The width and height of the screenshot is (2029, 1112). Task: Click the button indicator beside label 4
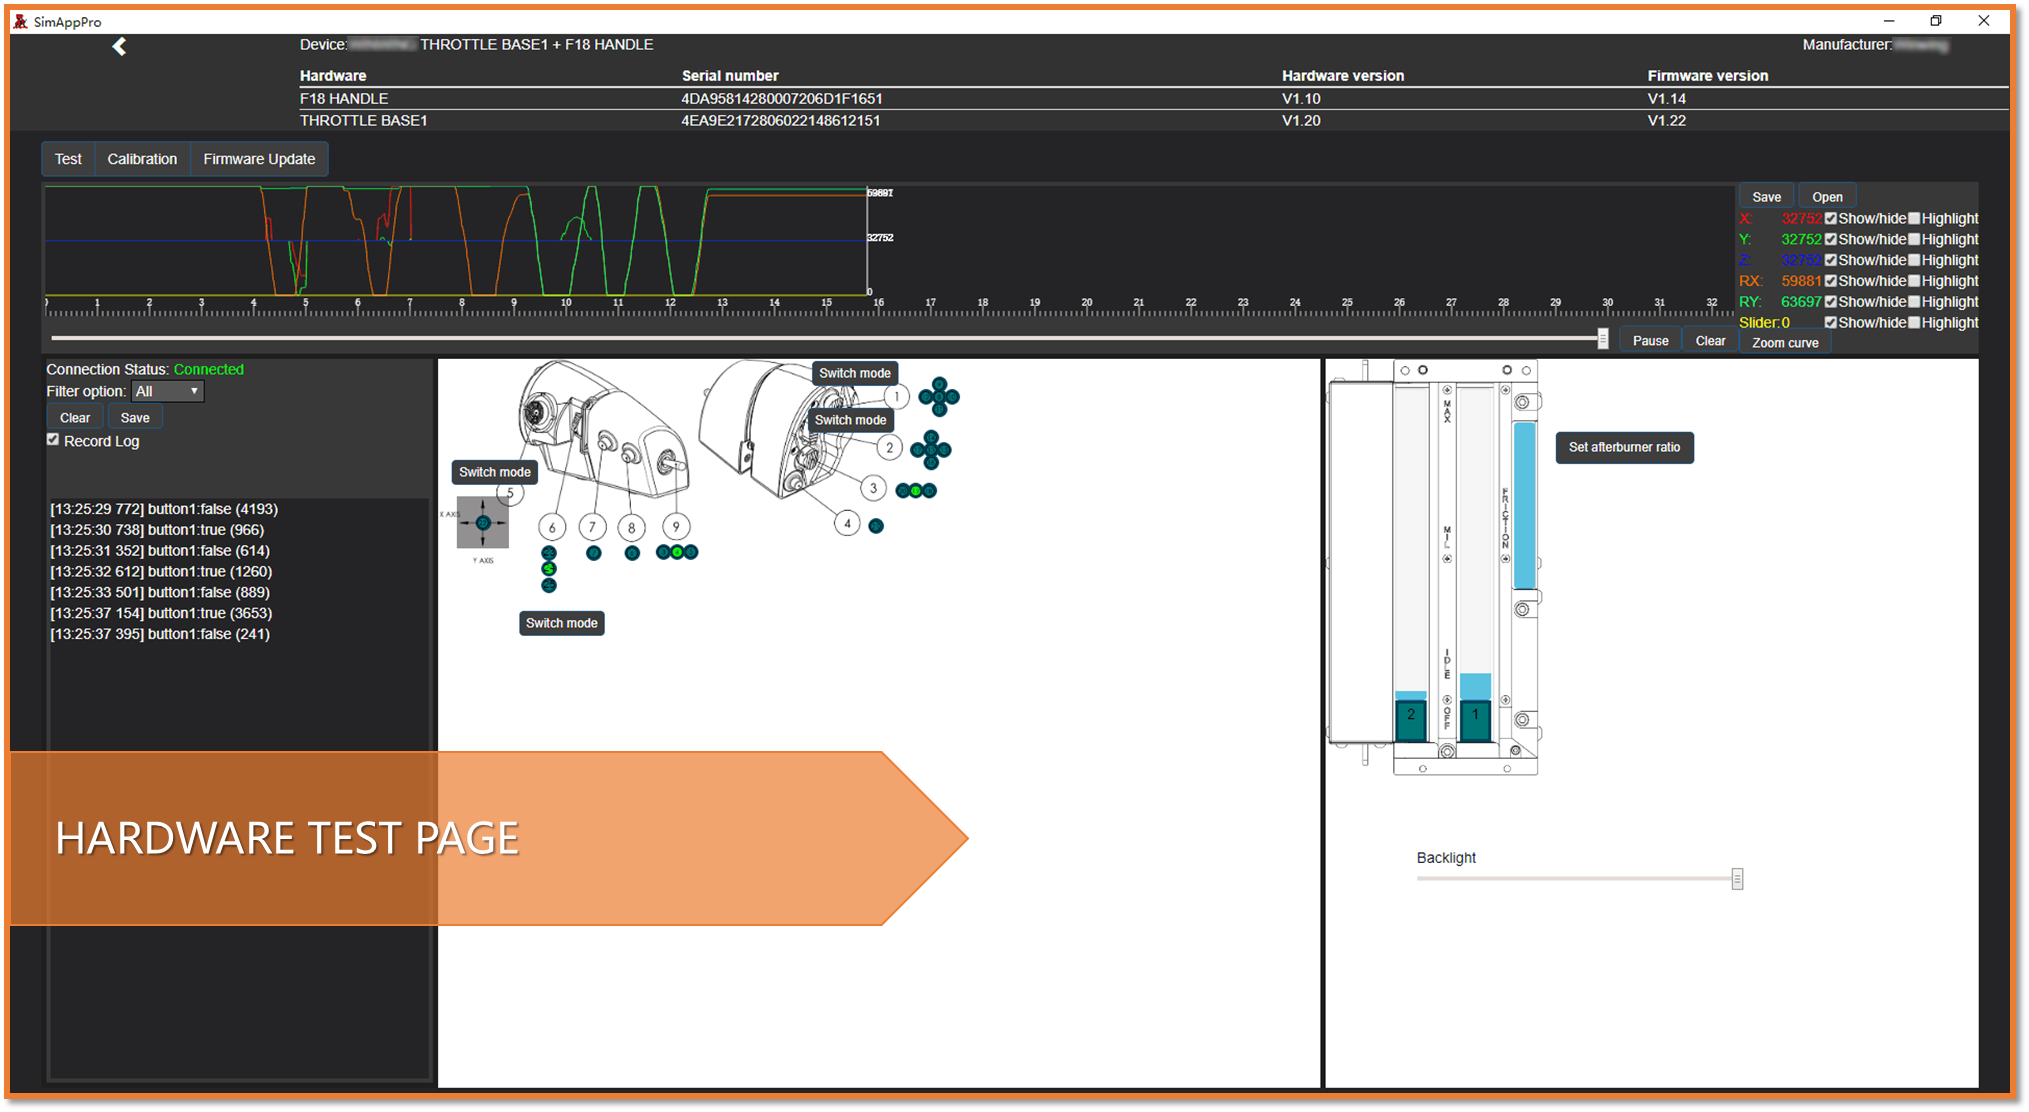pos(876,526)
